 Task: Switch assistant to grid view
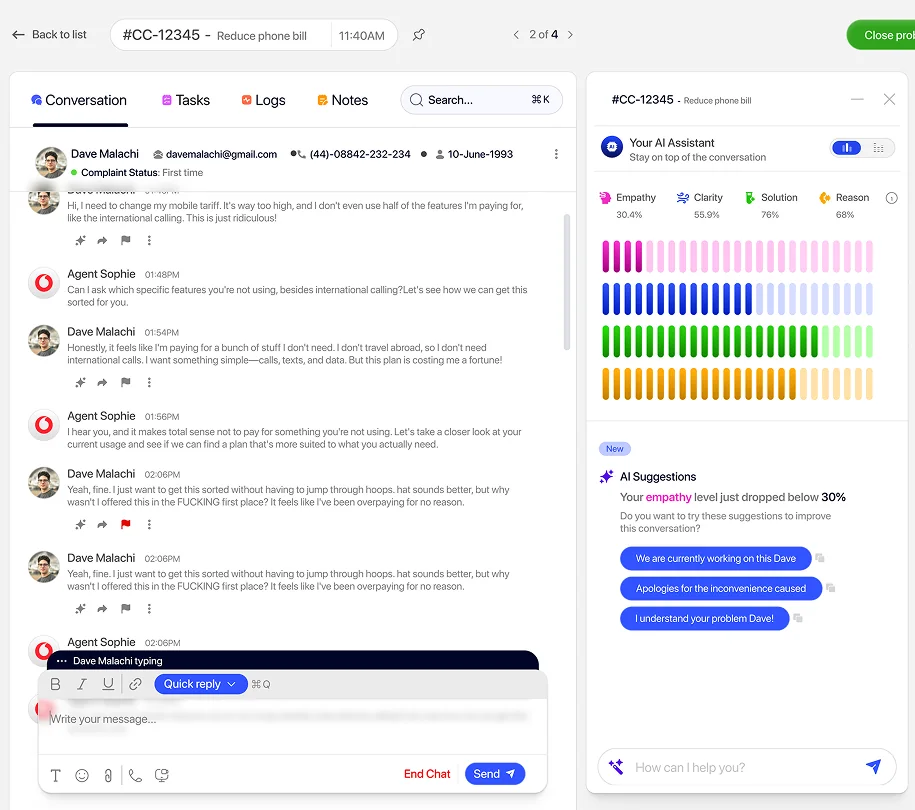click(878, 148)
